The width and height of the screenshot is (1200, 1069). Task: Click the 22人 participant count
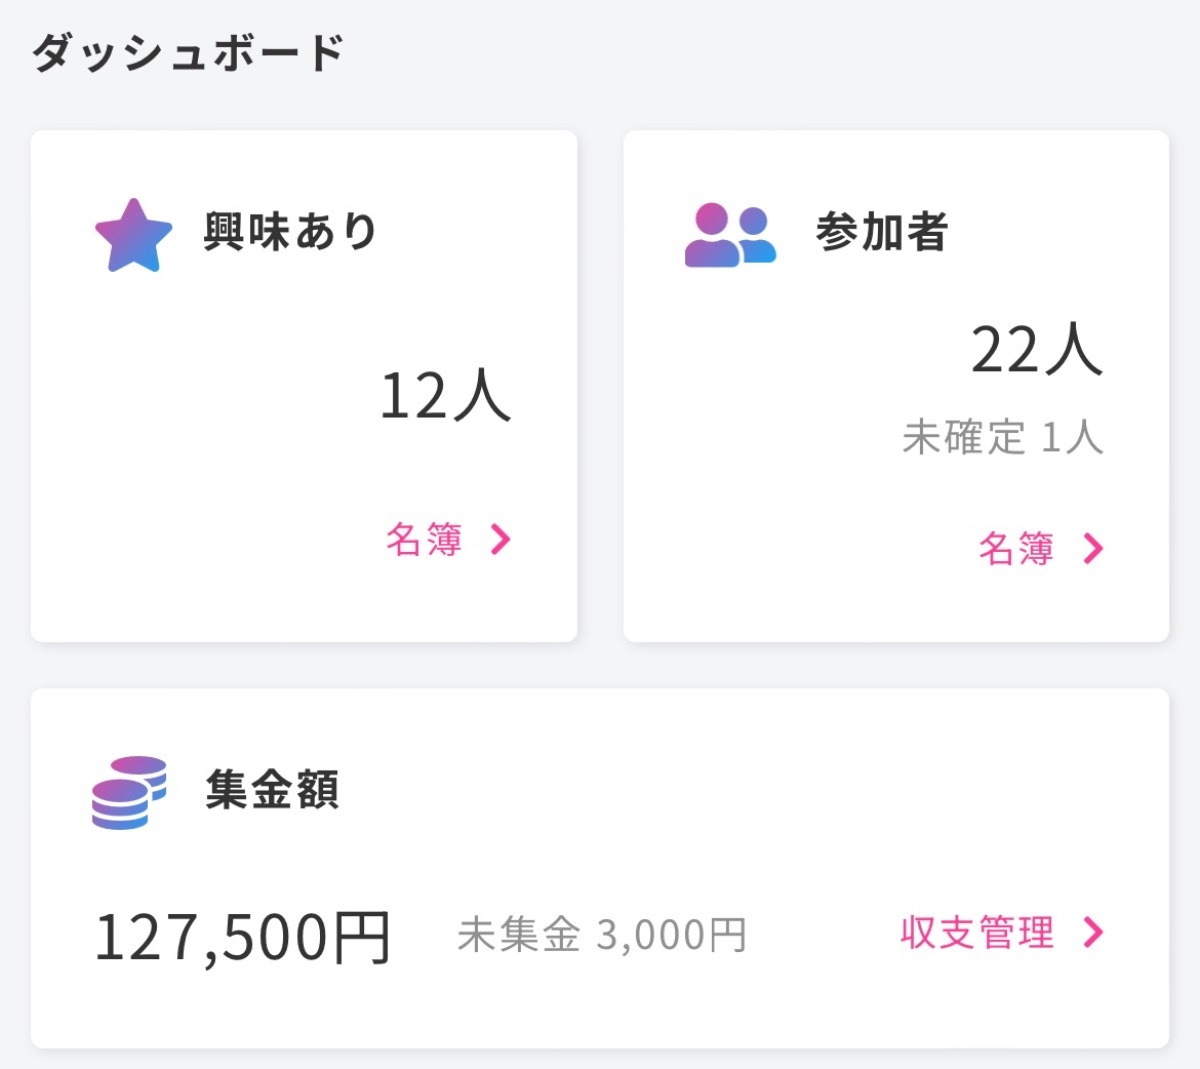[1036, 350]
